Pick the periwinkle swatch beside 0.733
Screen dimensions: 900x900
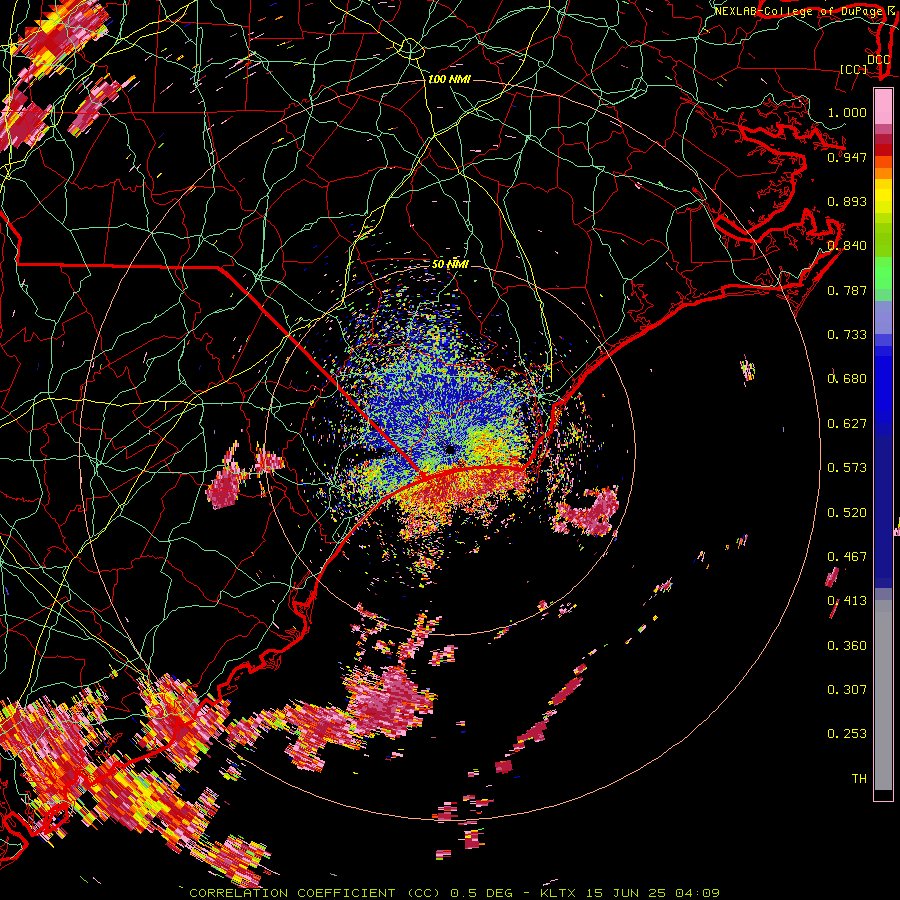pos(883,317)
